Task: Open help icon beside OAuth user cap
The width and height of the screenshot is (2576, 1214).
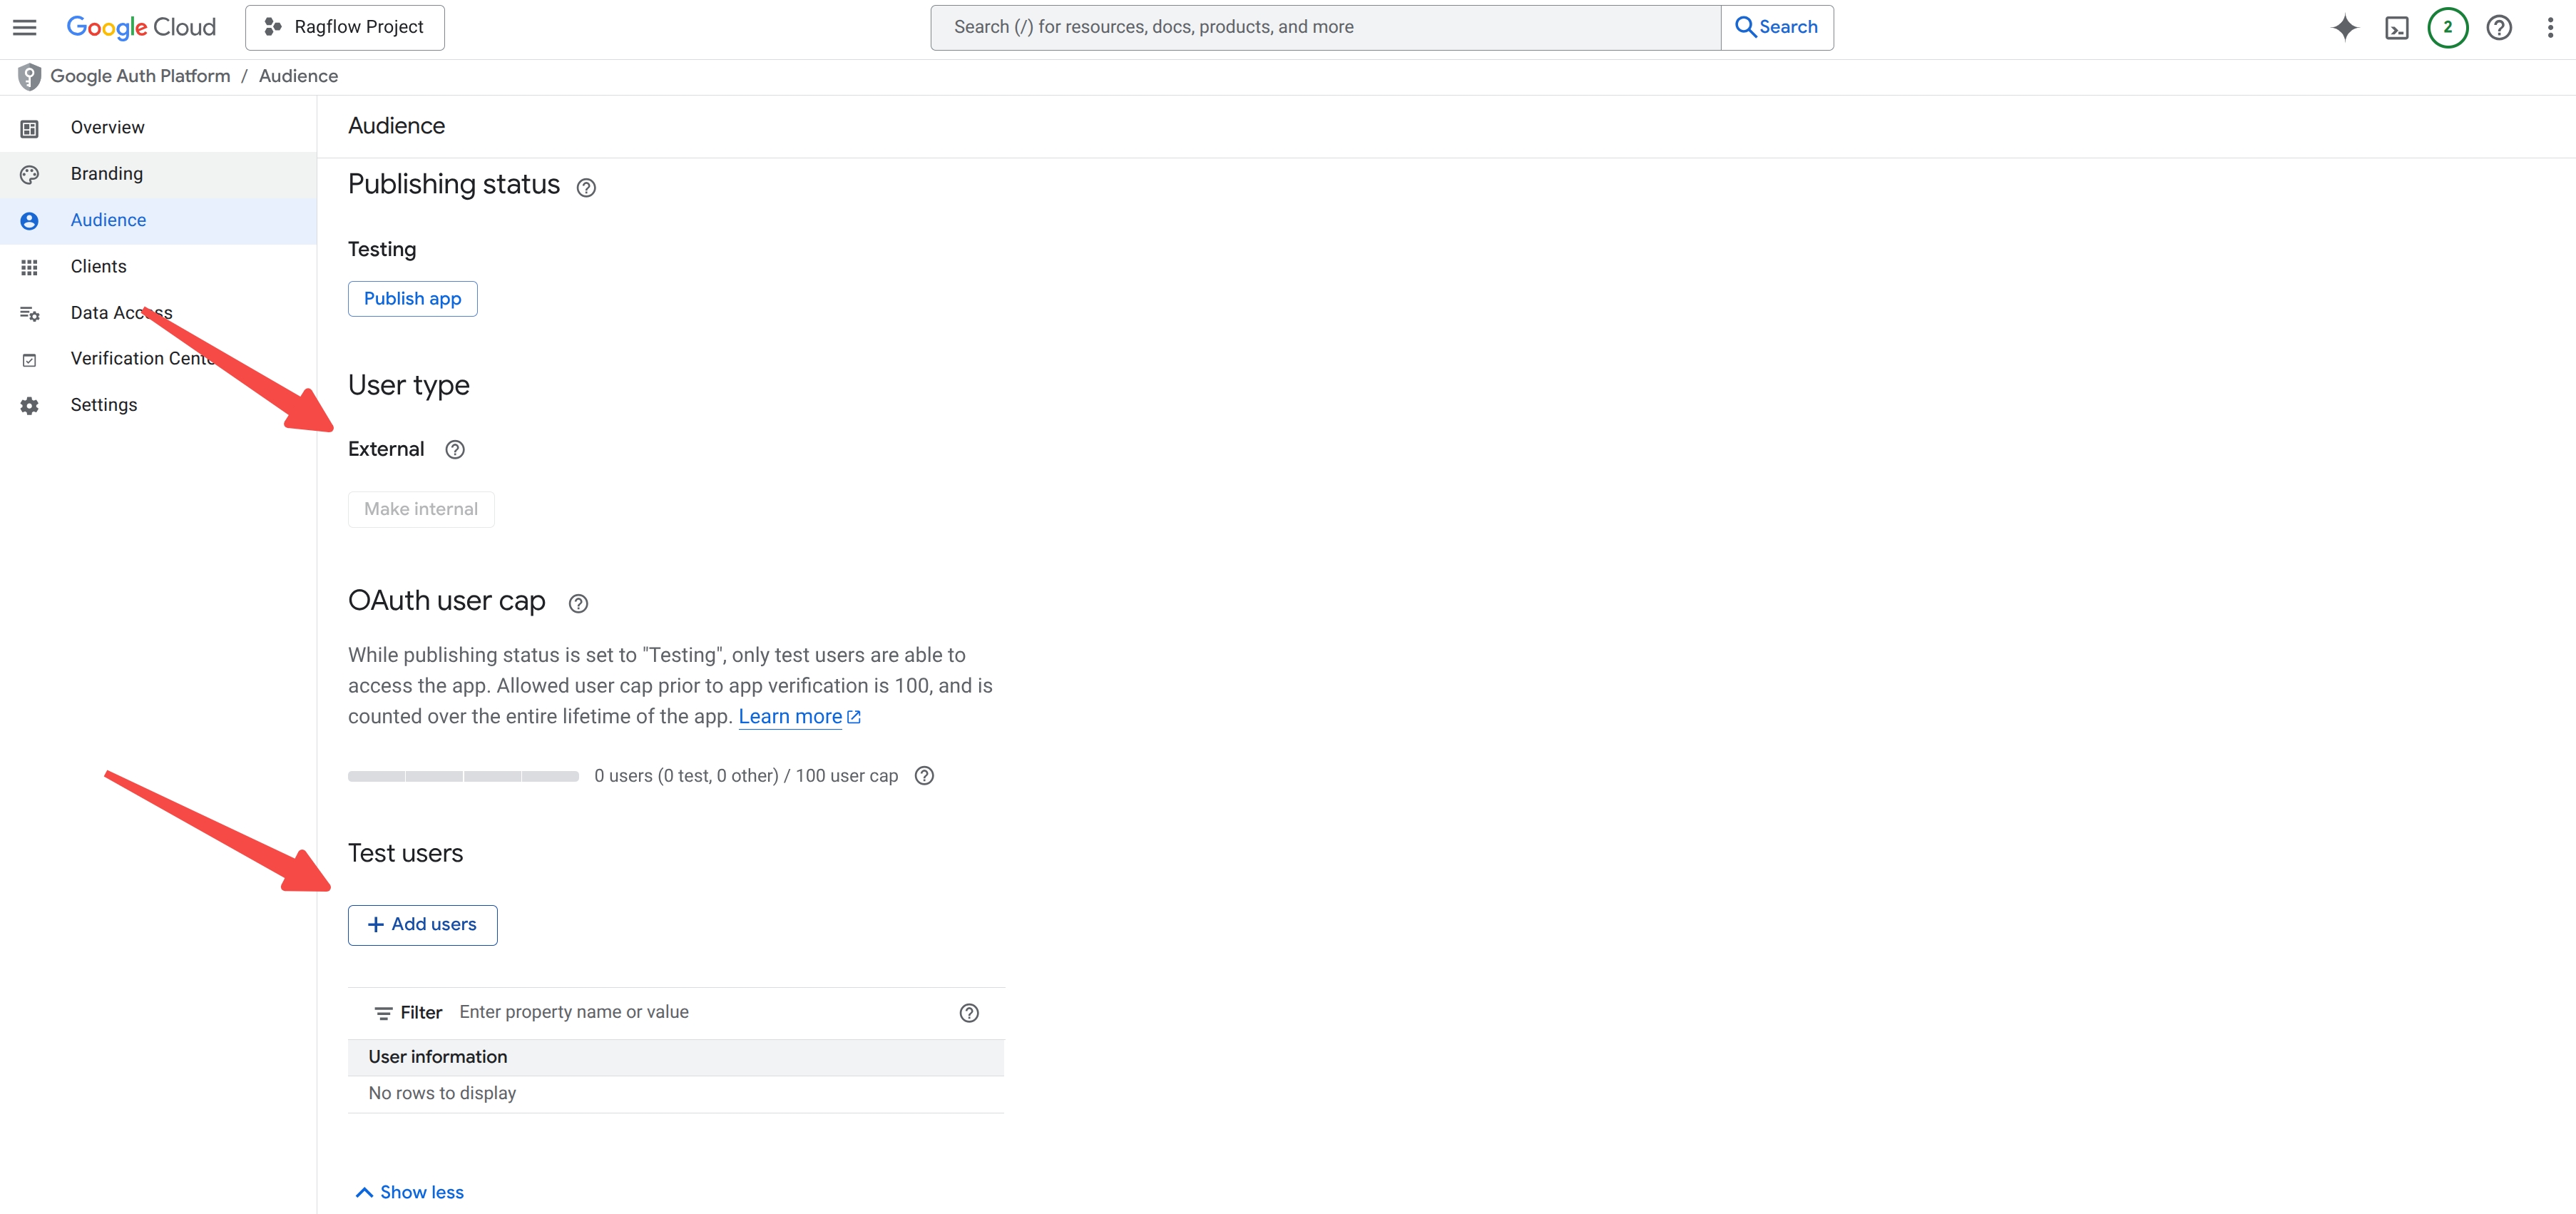Action: (578, 604)
